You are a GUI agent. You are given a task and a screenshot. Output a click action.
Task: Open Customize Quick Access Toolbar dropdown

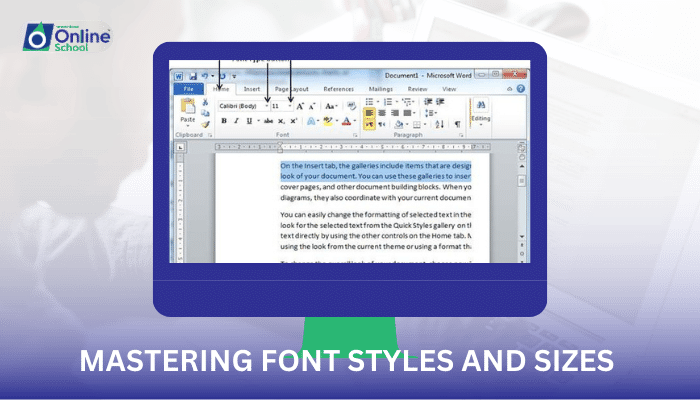(234, 77)
